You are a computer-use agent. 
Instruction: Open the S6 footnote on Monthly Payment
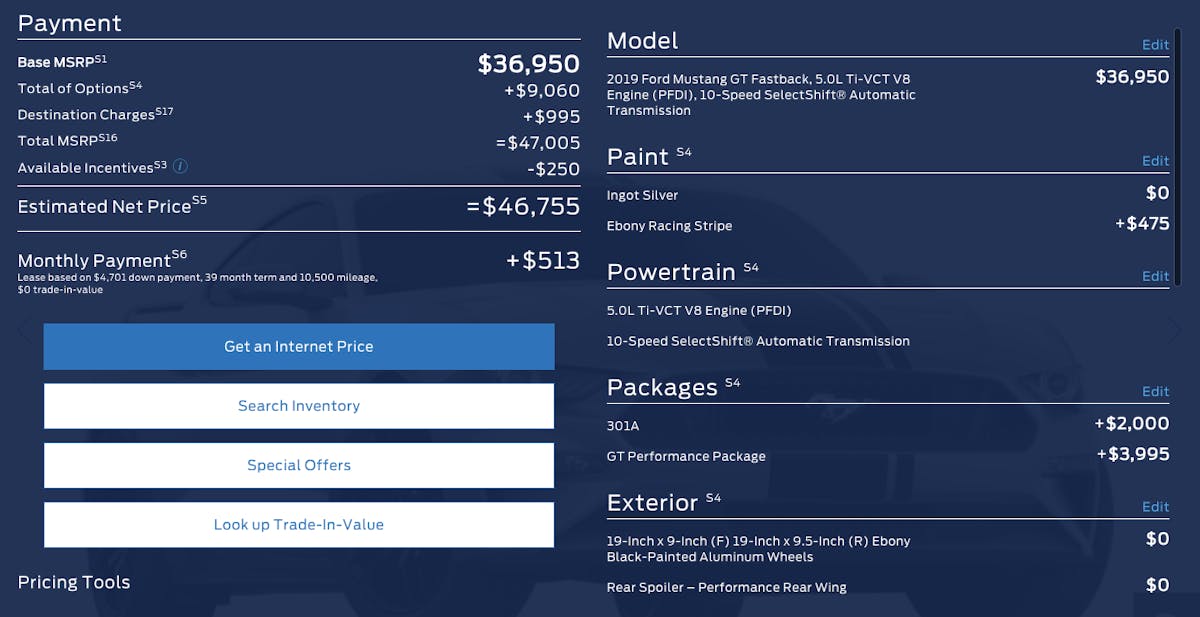[179, 255]
